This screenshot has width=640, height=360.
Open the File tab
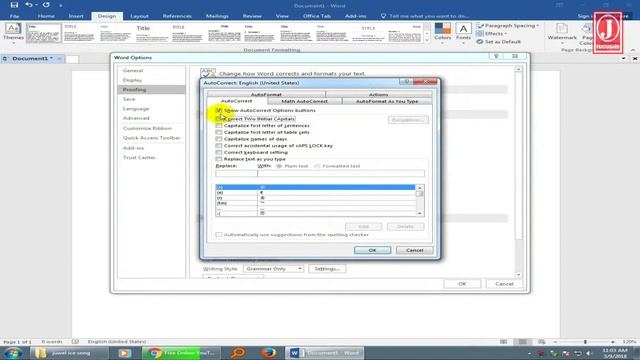(14, 16)
